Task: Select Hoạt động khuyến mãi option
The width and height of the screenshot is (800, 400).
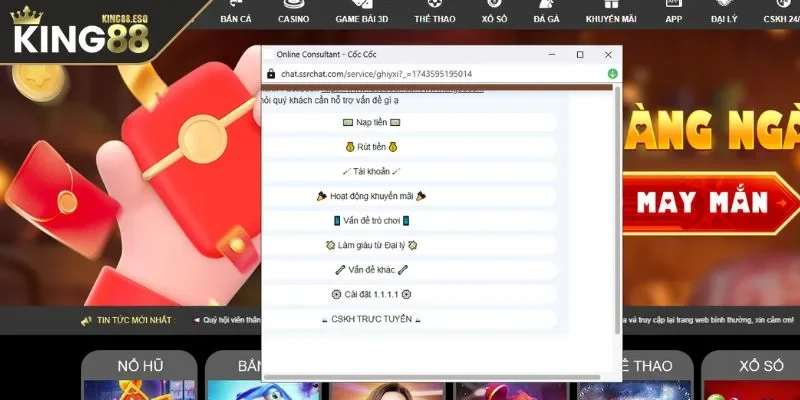Action: point(371,196)
